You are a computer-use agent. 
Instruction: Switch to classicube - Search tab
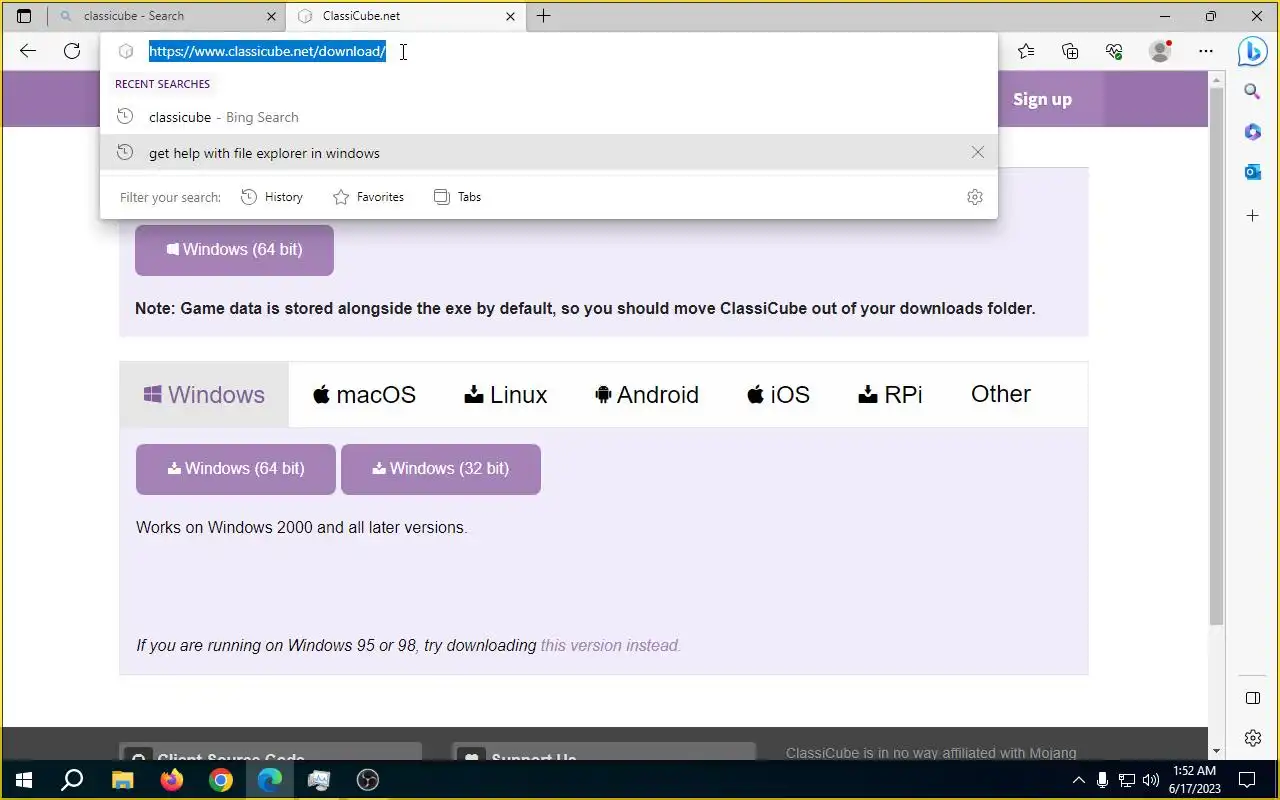click(166, 16)
